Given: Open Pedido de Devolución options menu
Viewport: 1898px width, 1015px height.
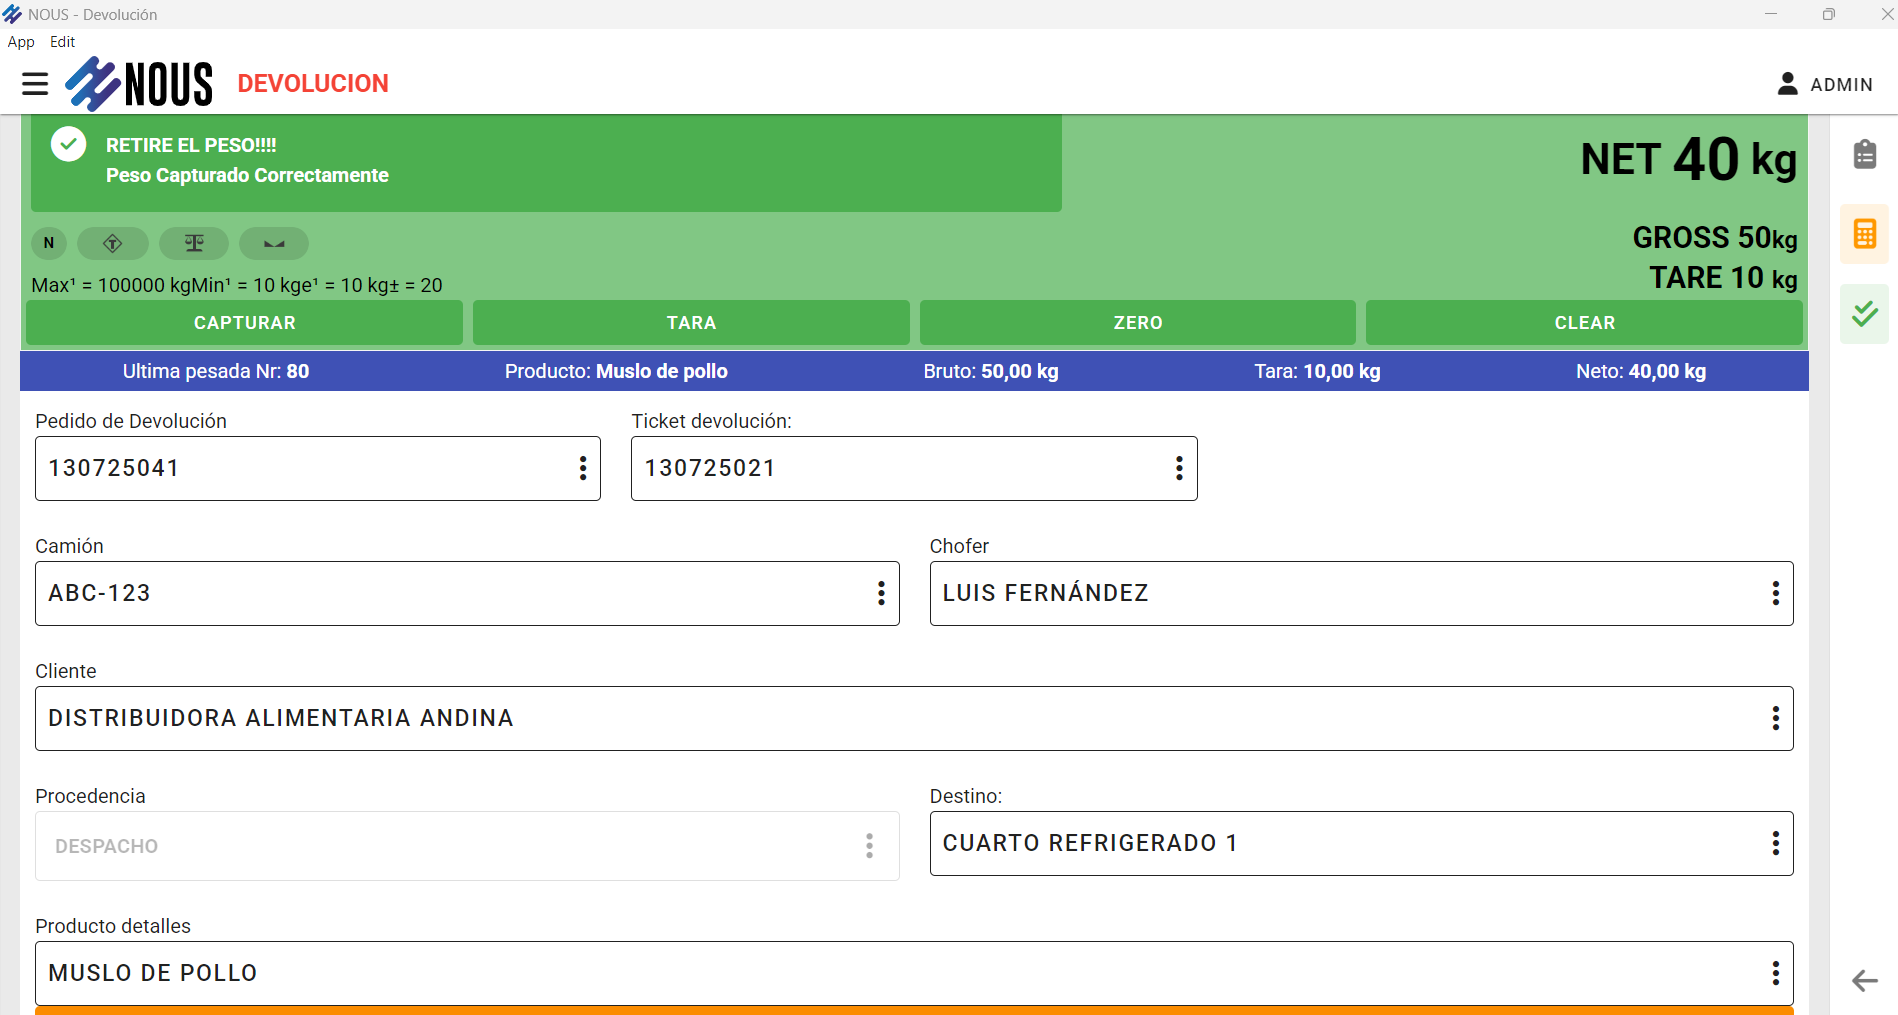Looking at the screenshot, I should [x=582, y=468].
